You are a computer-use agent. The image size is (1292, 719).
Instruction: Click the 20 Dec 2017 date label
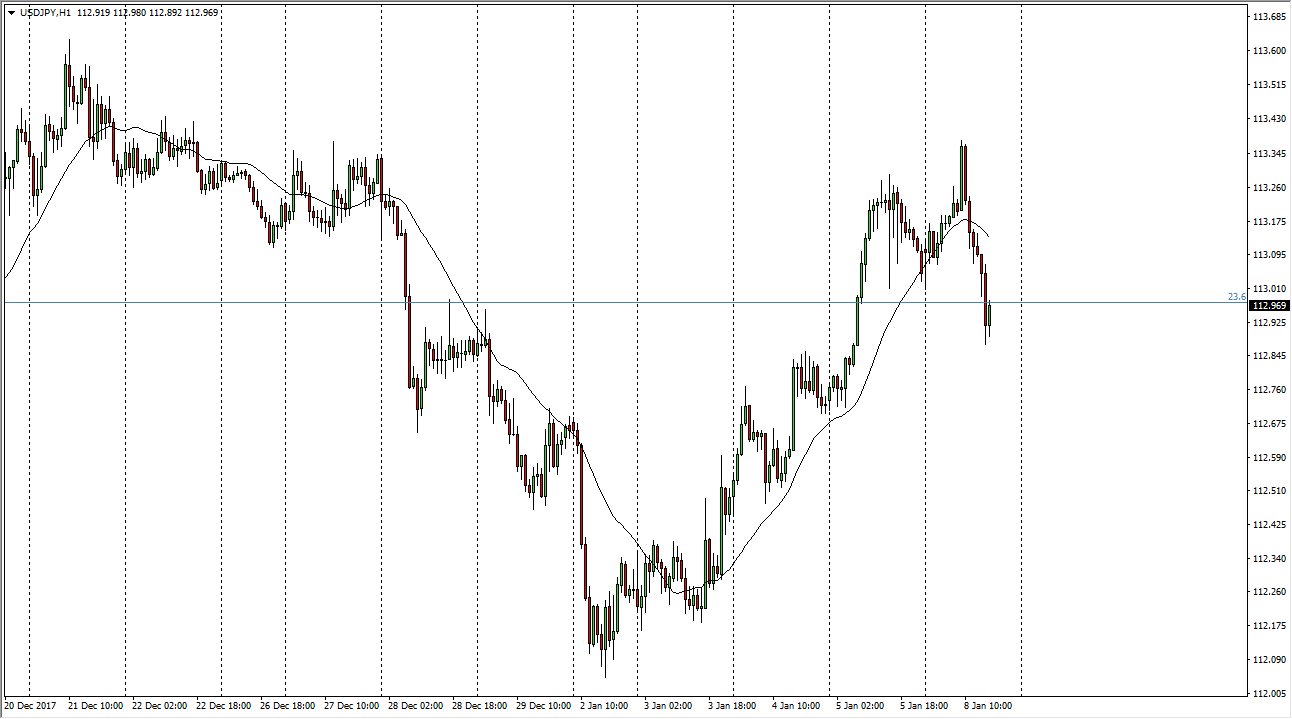(x=31, y=706)
